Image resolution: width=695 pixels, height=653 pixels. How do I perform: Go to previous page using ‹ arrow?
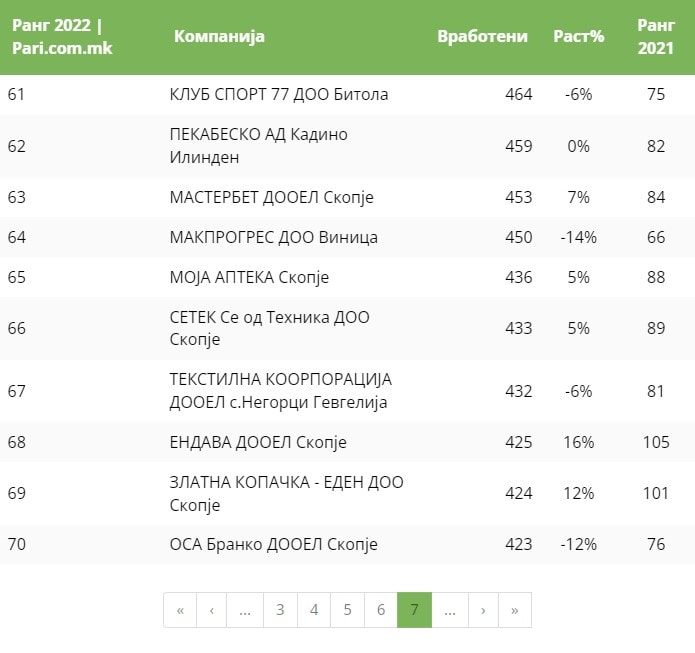[x=212, y=610]
